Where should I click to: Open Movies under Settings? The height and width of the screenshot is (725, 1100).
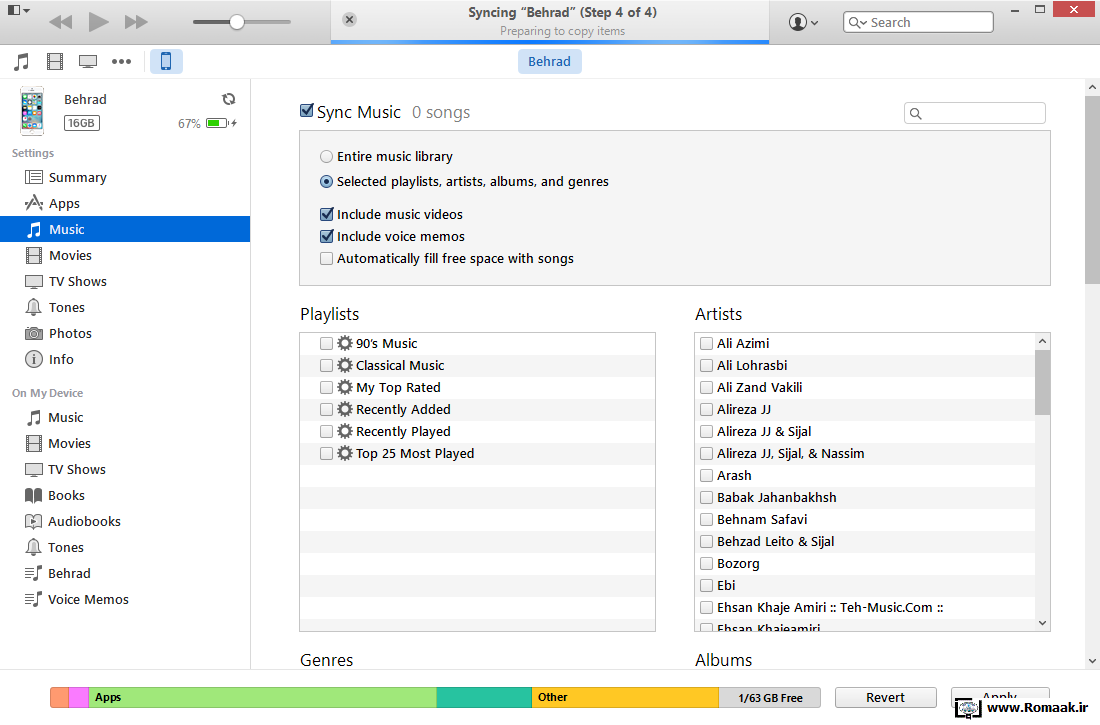pyautogui.click(x=125, y=255)
